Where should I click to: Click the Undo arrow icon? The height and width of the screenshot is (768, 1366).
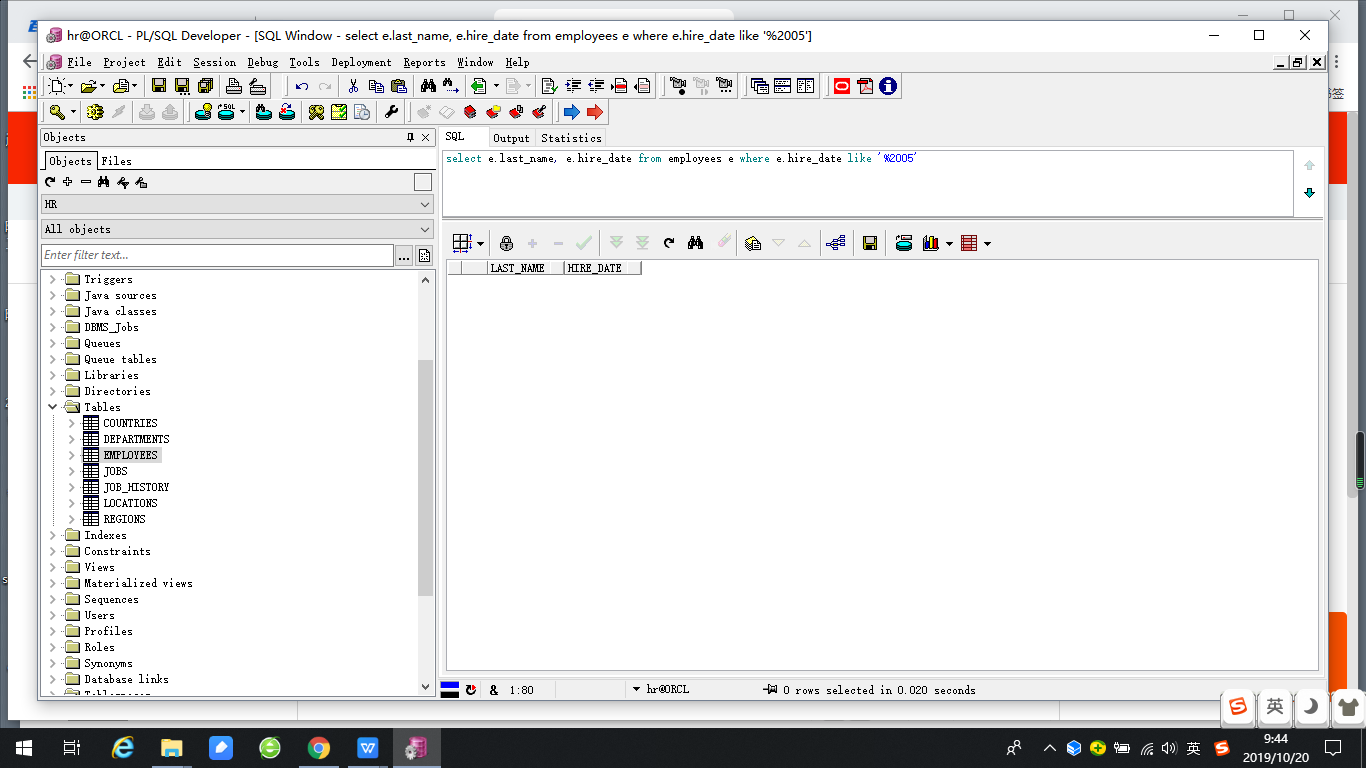point(301,86)
